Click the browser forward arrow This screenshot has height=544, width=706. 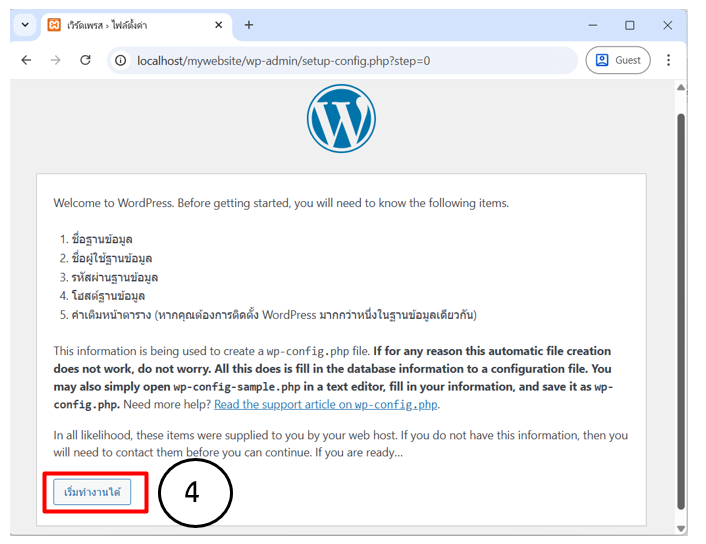[56, 60]
